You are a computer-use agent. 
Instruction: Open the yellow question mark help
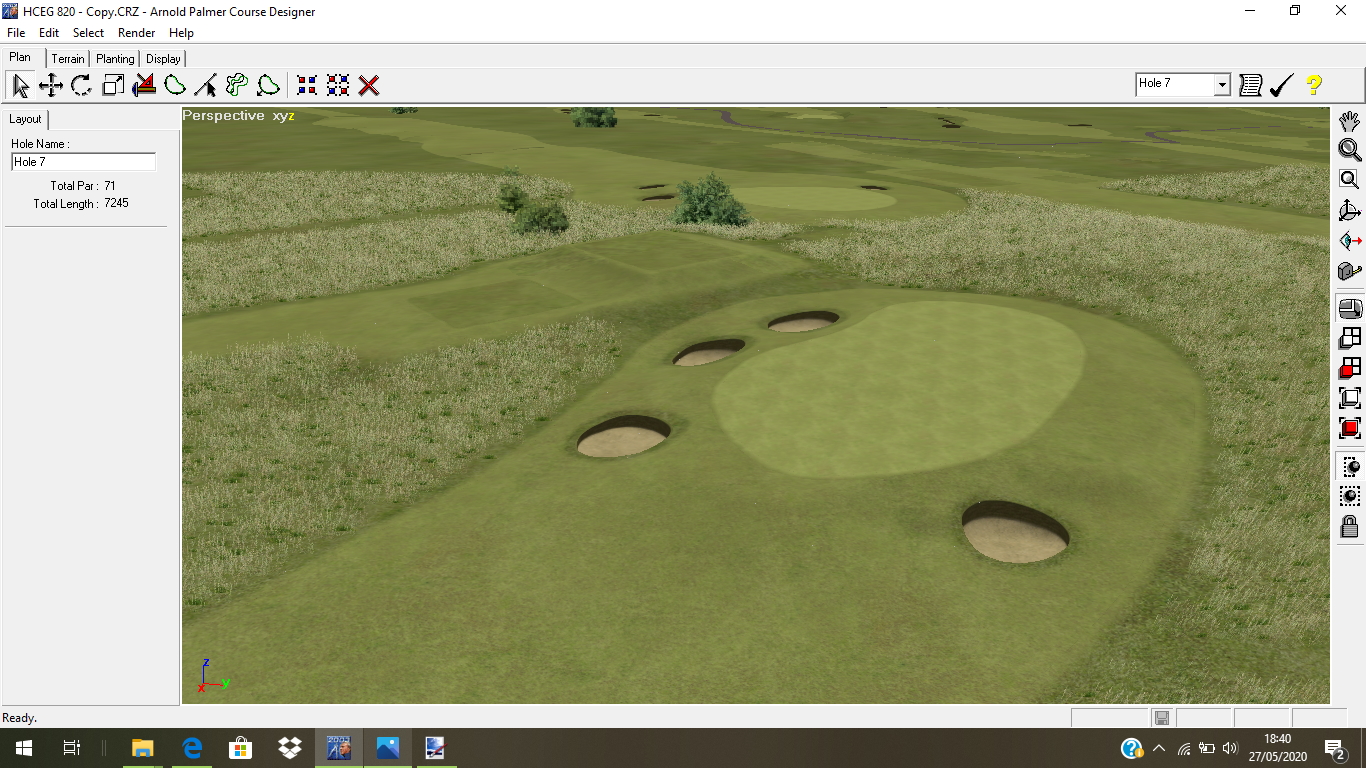(x=1314, y=86)
